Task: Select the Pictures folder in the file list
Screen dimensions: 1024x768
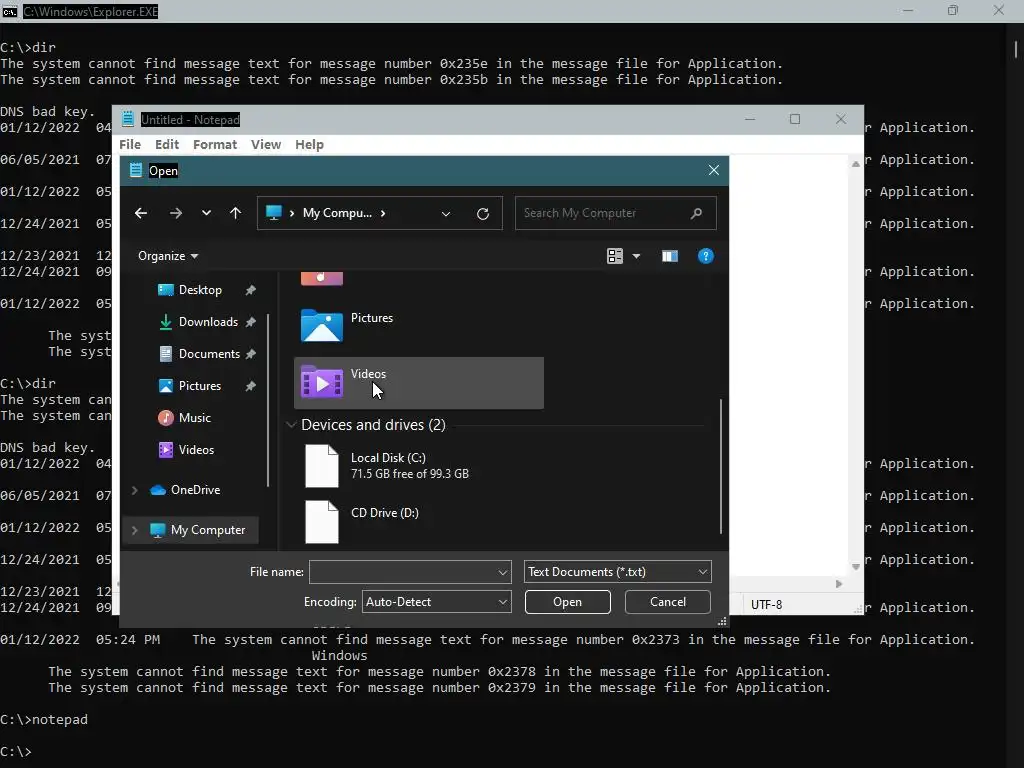Action: [x=418, y=327]
